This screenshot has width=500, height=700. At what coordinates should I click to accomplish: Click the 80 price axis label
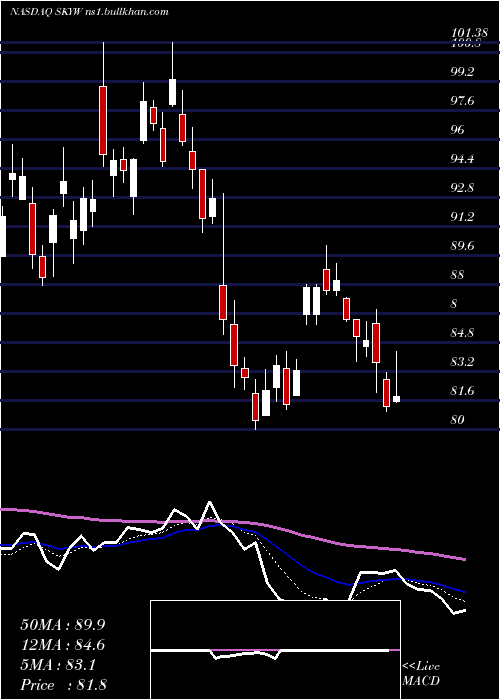pos(458,420)
